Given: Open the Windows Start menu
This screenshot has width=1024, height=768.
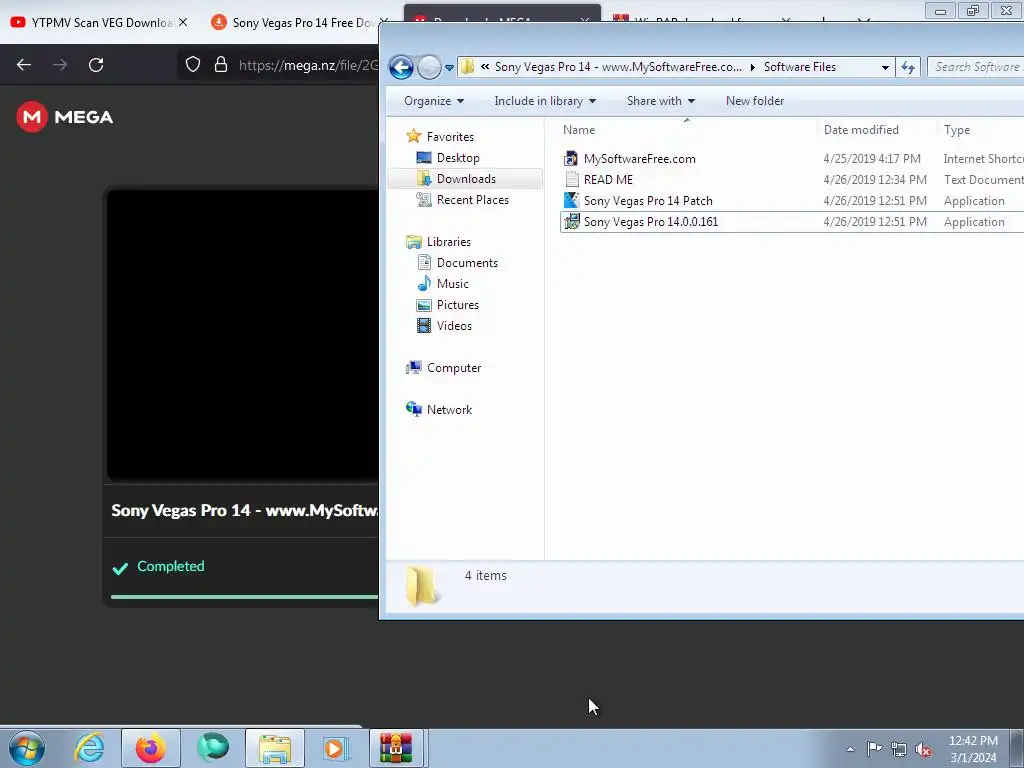Looking at the screenshot, I should pyautogui.click(x=27, y=748).
